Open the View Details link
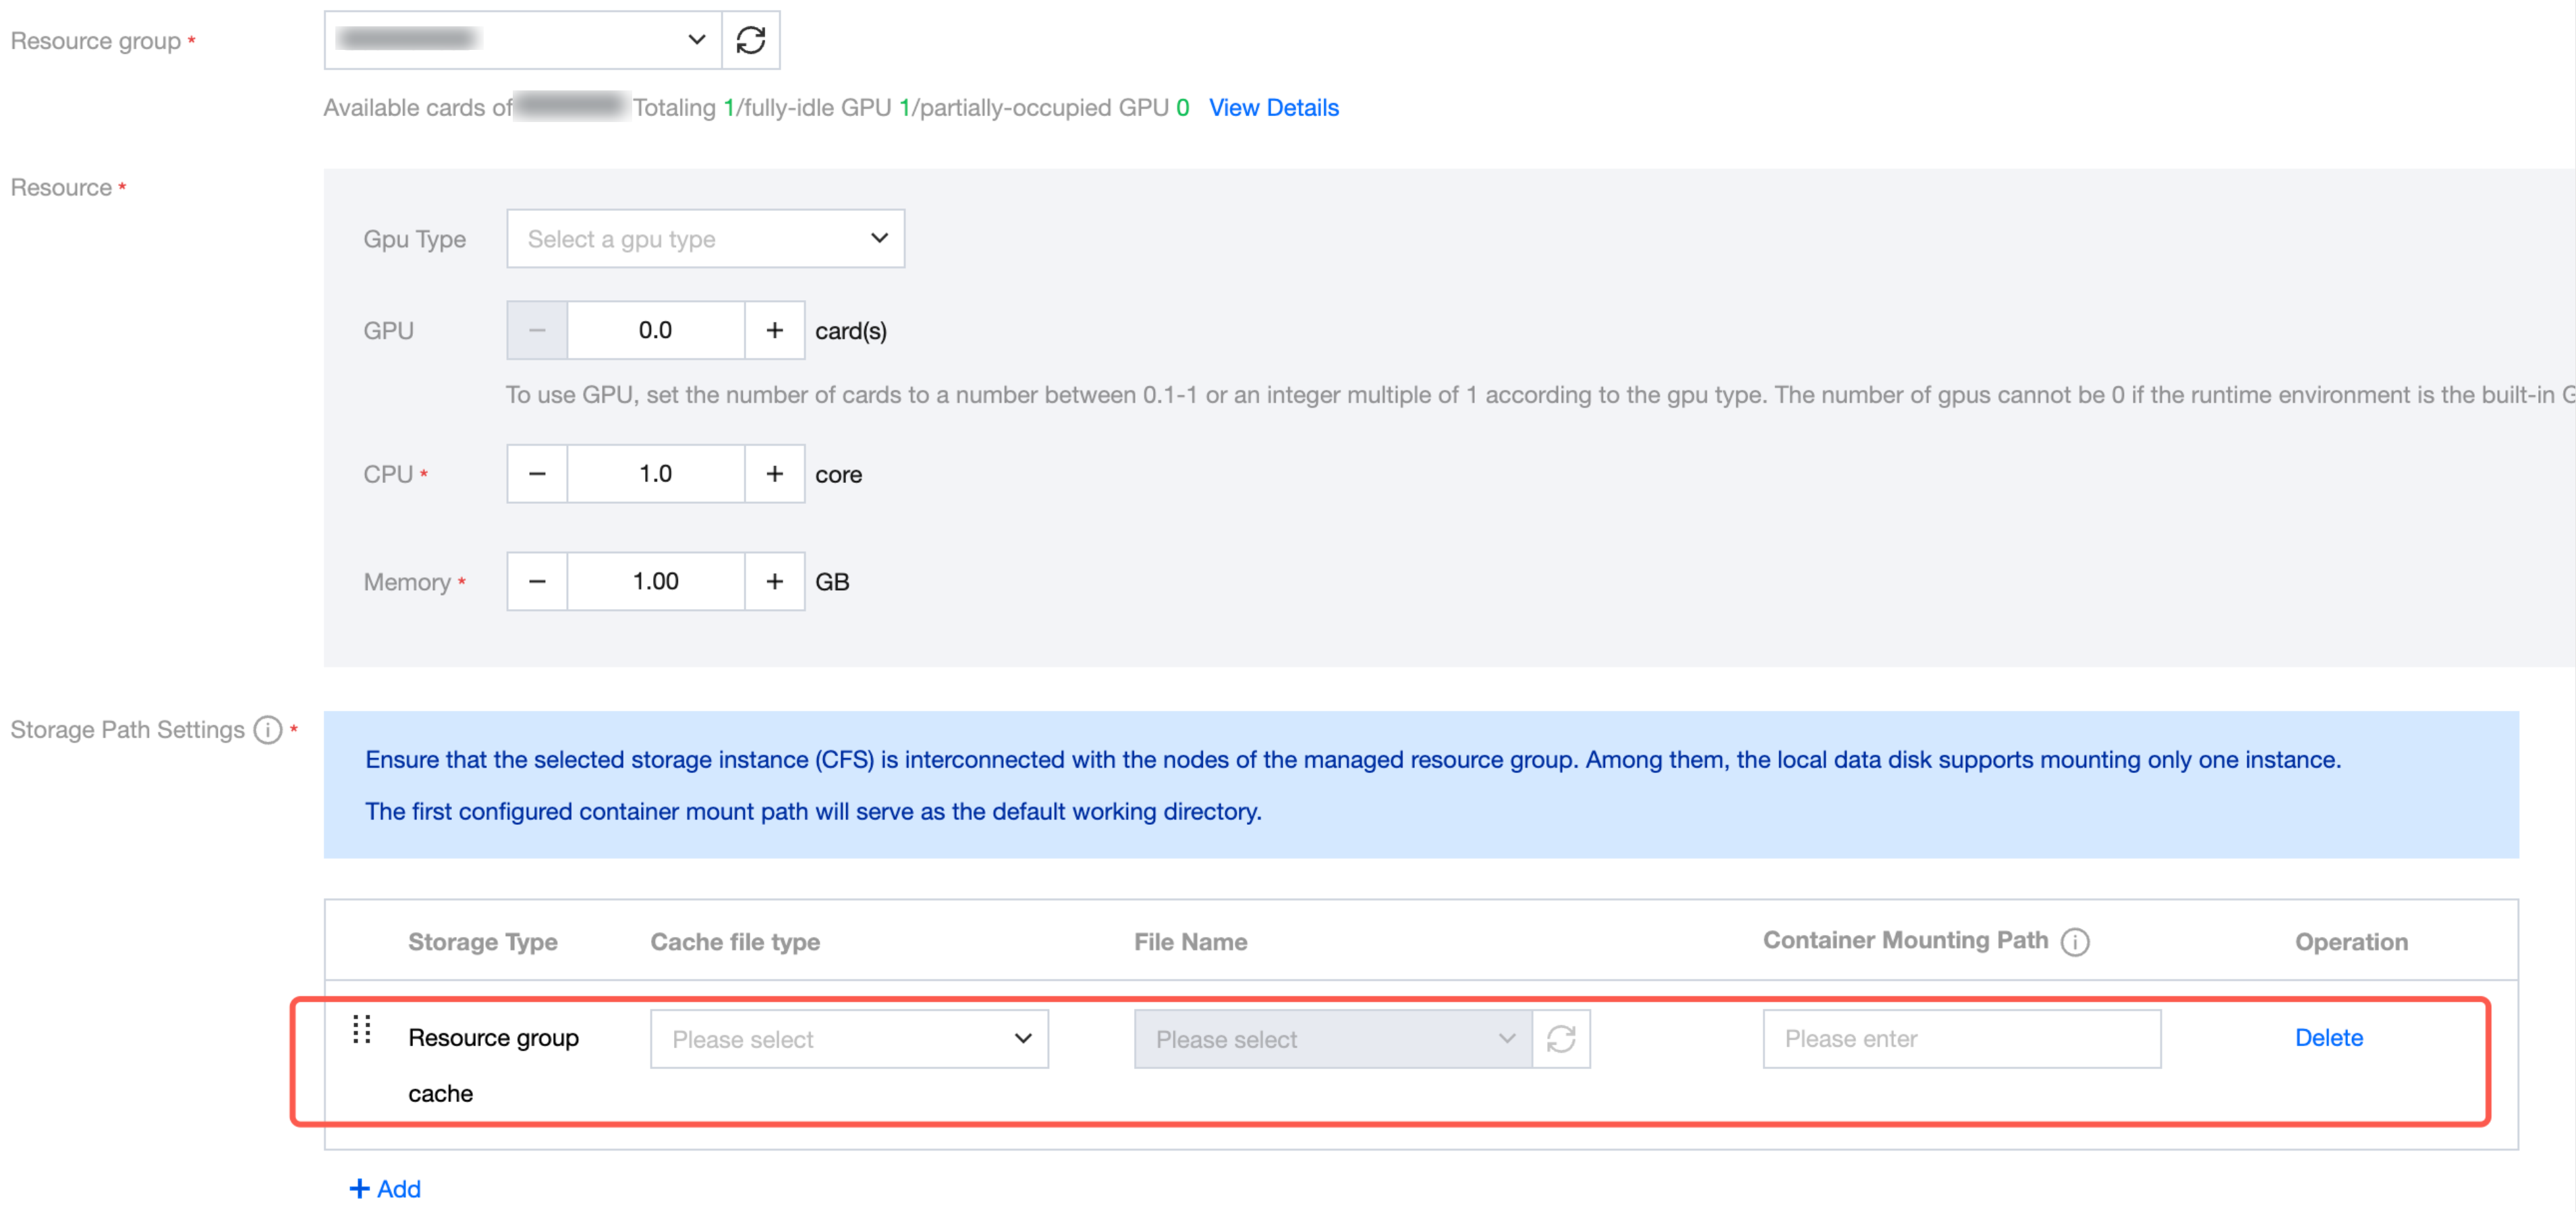The height and width of the screenshot is (1212, 2576). coord(1273,107)
